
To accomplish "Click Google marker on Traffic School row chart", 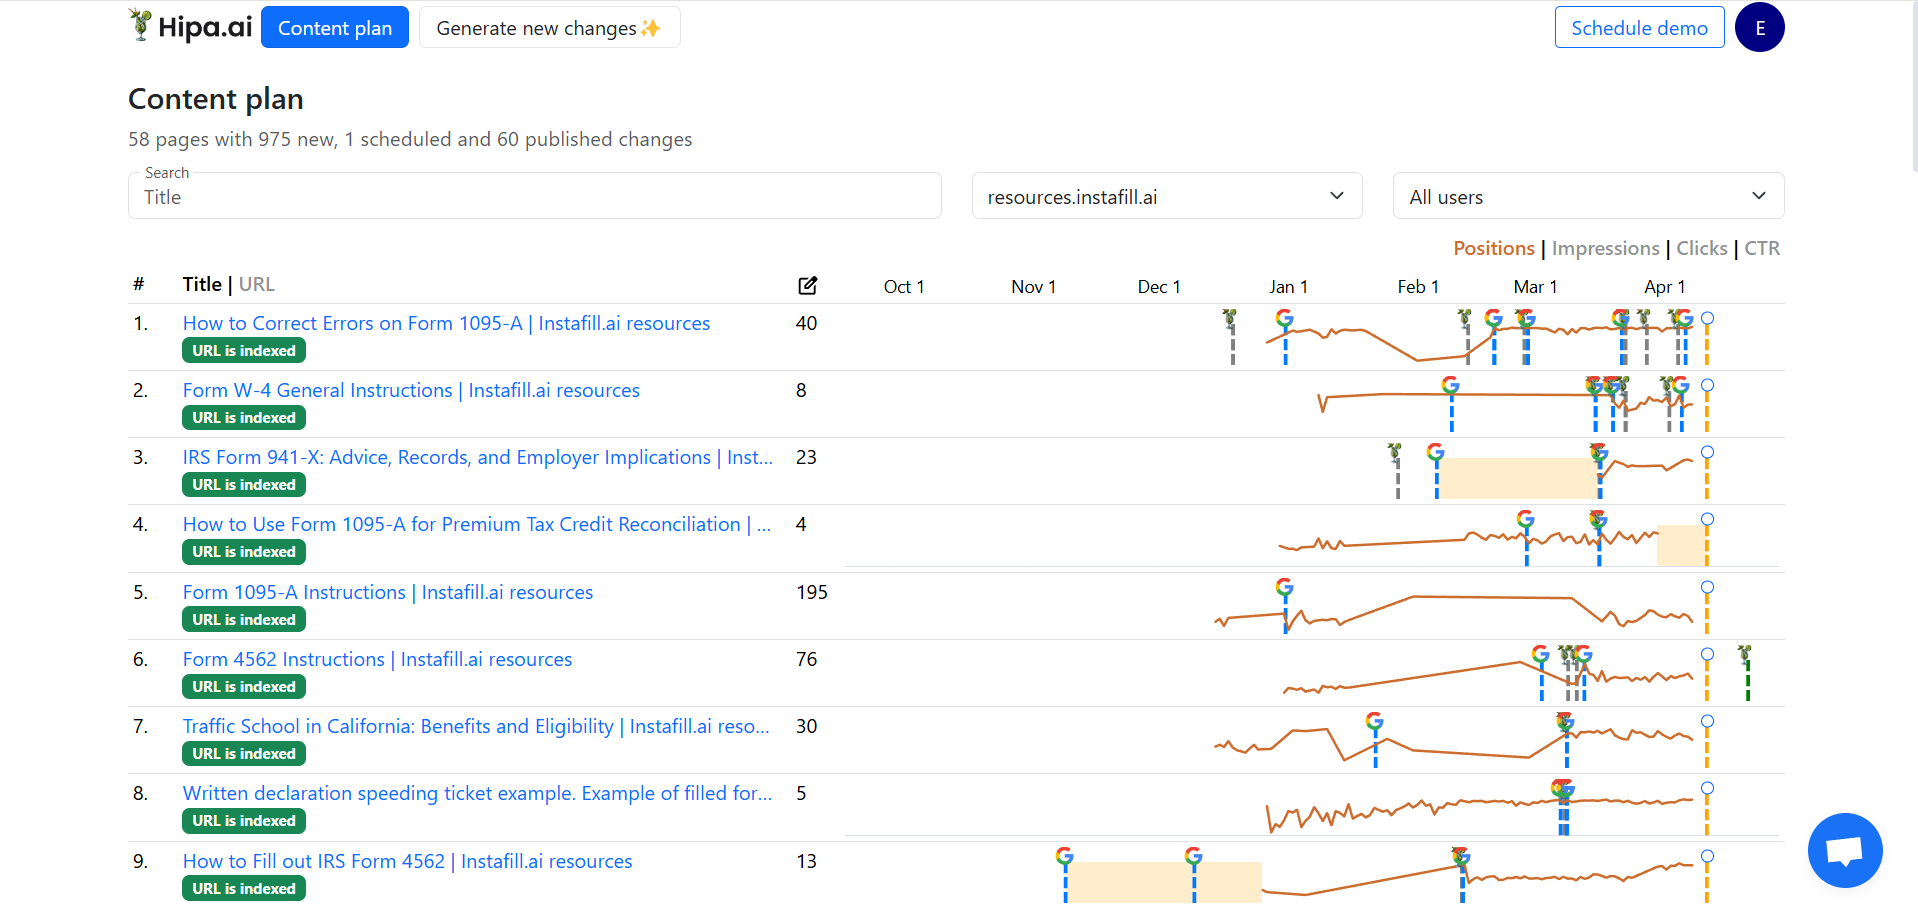I will (1375, 721).
